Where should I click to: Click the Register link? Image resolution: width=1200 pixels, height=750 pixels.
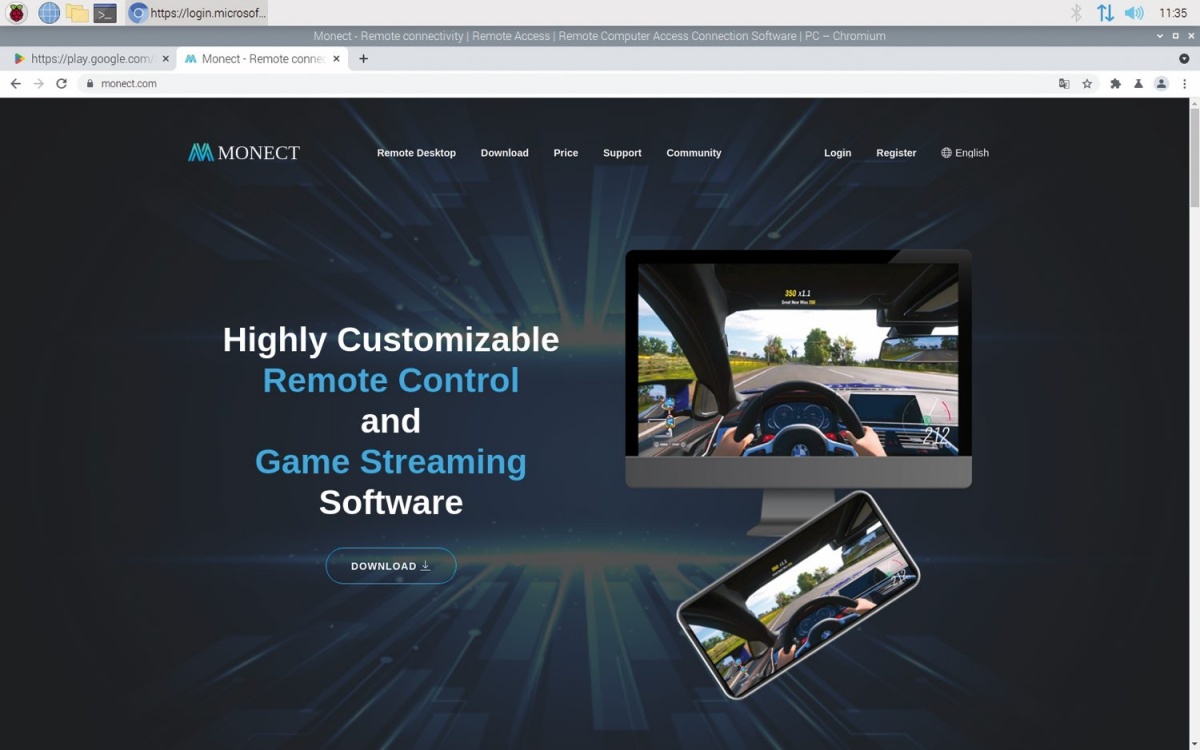(x=896, y=153)
